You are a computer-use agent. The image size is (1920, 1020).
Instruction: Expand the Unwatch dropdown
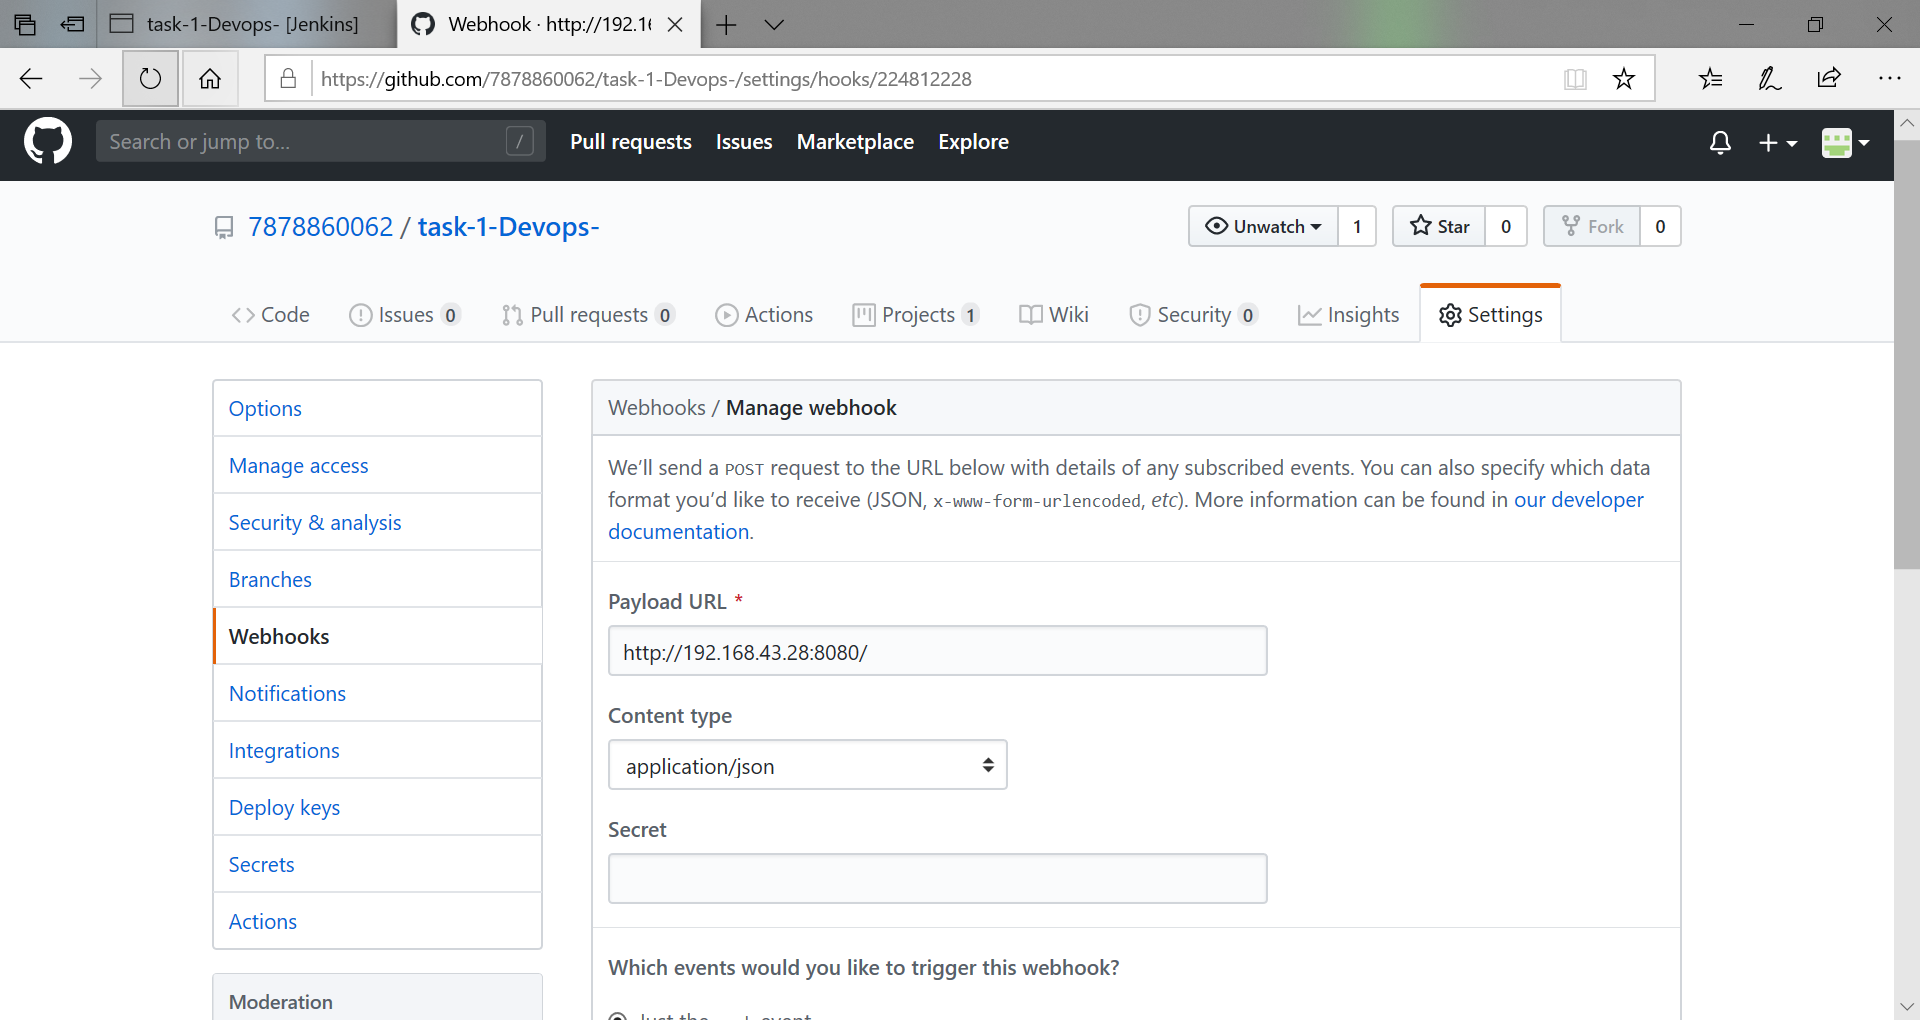(1263, 226)
